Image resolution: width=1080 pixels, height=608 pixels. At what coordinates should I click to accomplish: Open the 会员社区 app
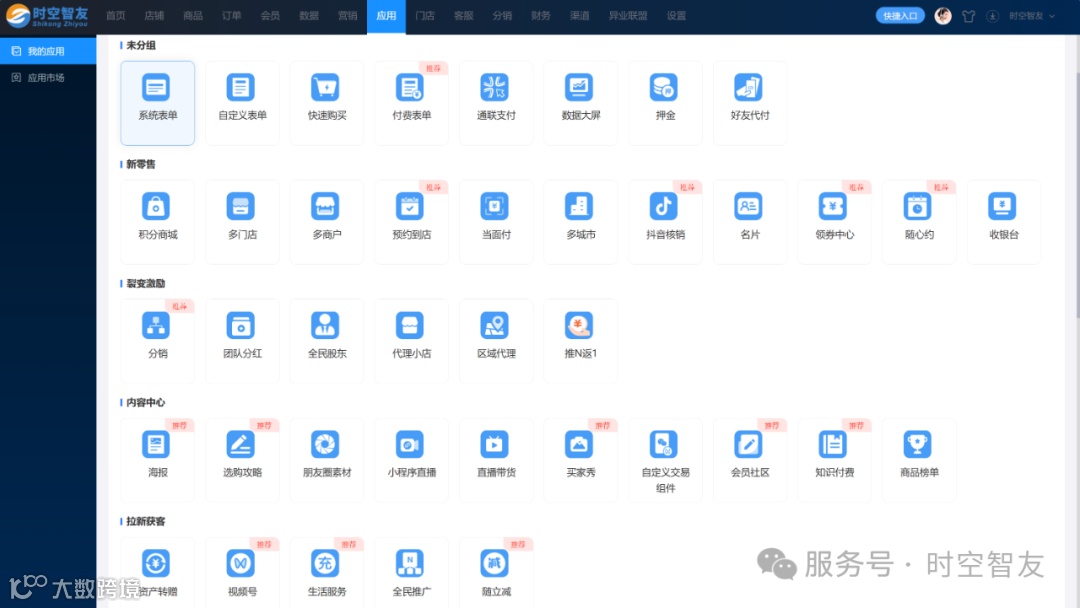point(750,460)
